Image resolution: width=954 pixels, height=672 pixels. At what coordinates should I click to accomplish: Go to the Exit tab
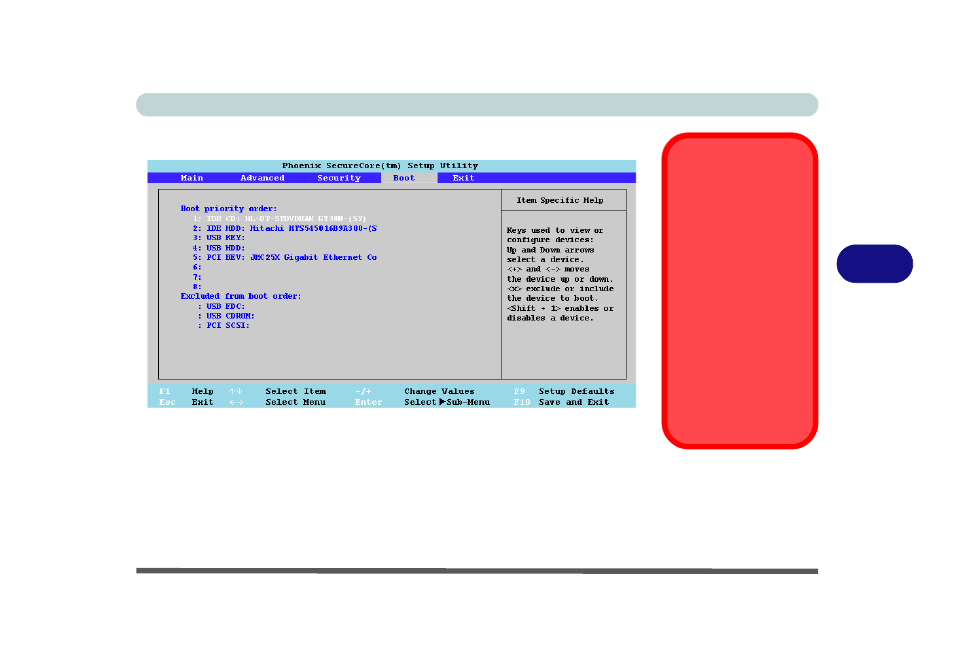[x=463, y=178]
